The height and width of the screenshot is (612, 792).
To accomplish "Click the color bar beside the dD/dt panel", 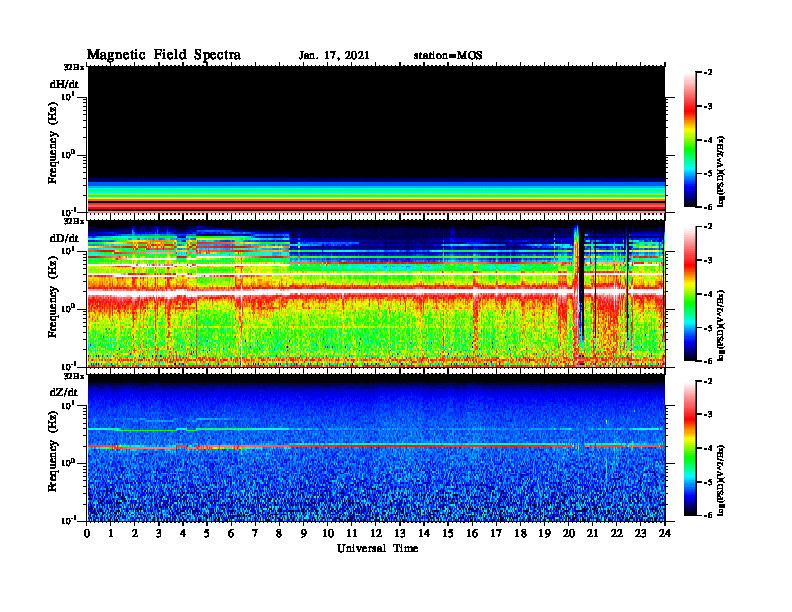I will tap(690, 294).
